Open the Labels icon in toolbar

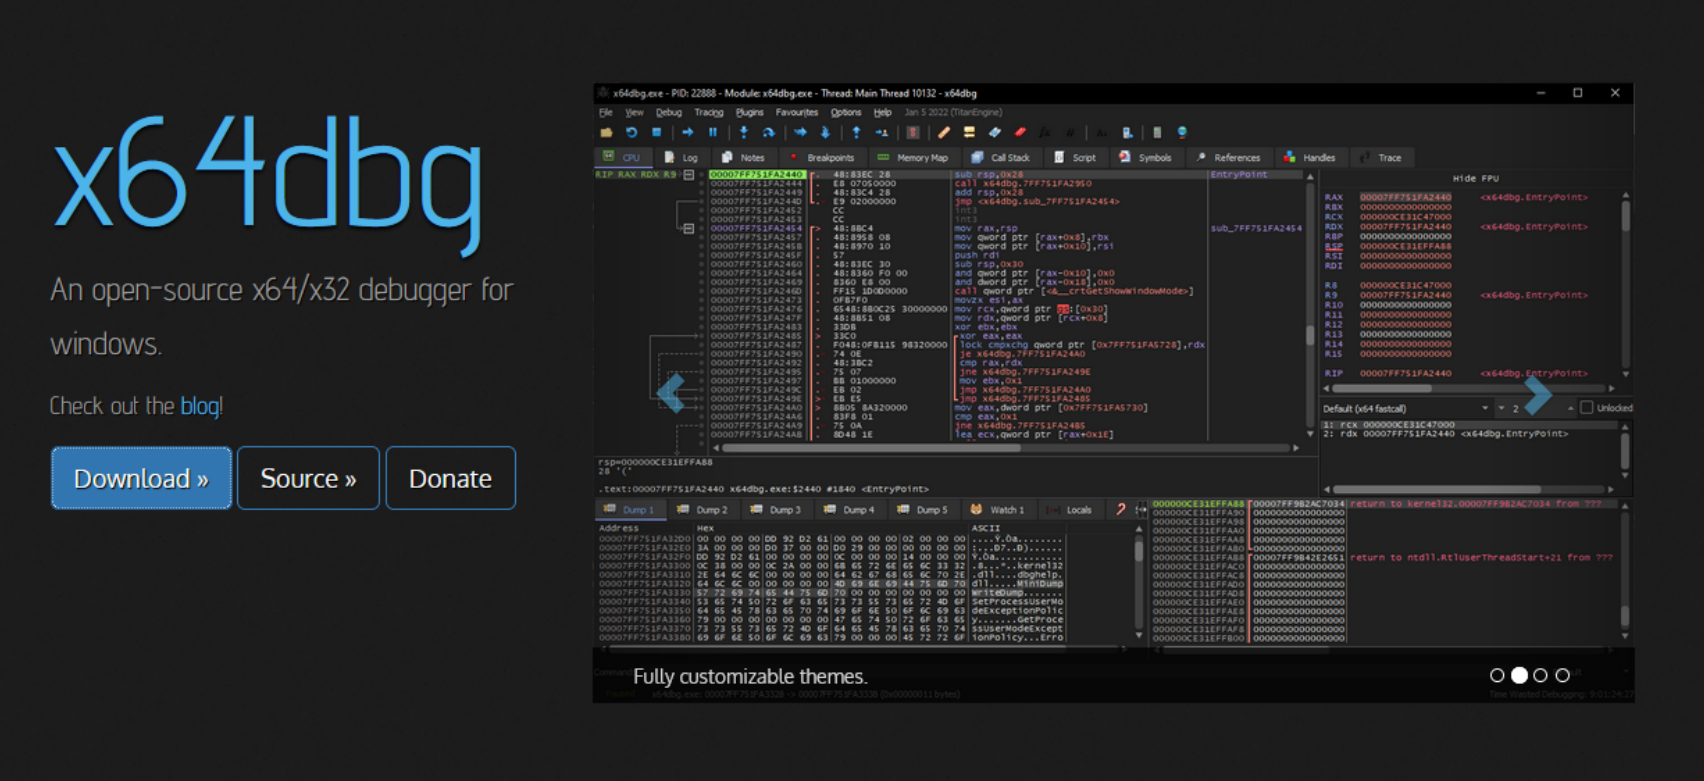pos(995,132)
